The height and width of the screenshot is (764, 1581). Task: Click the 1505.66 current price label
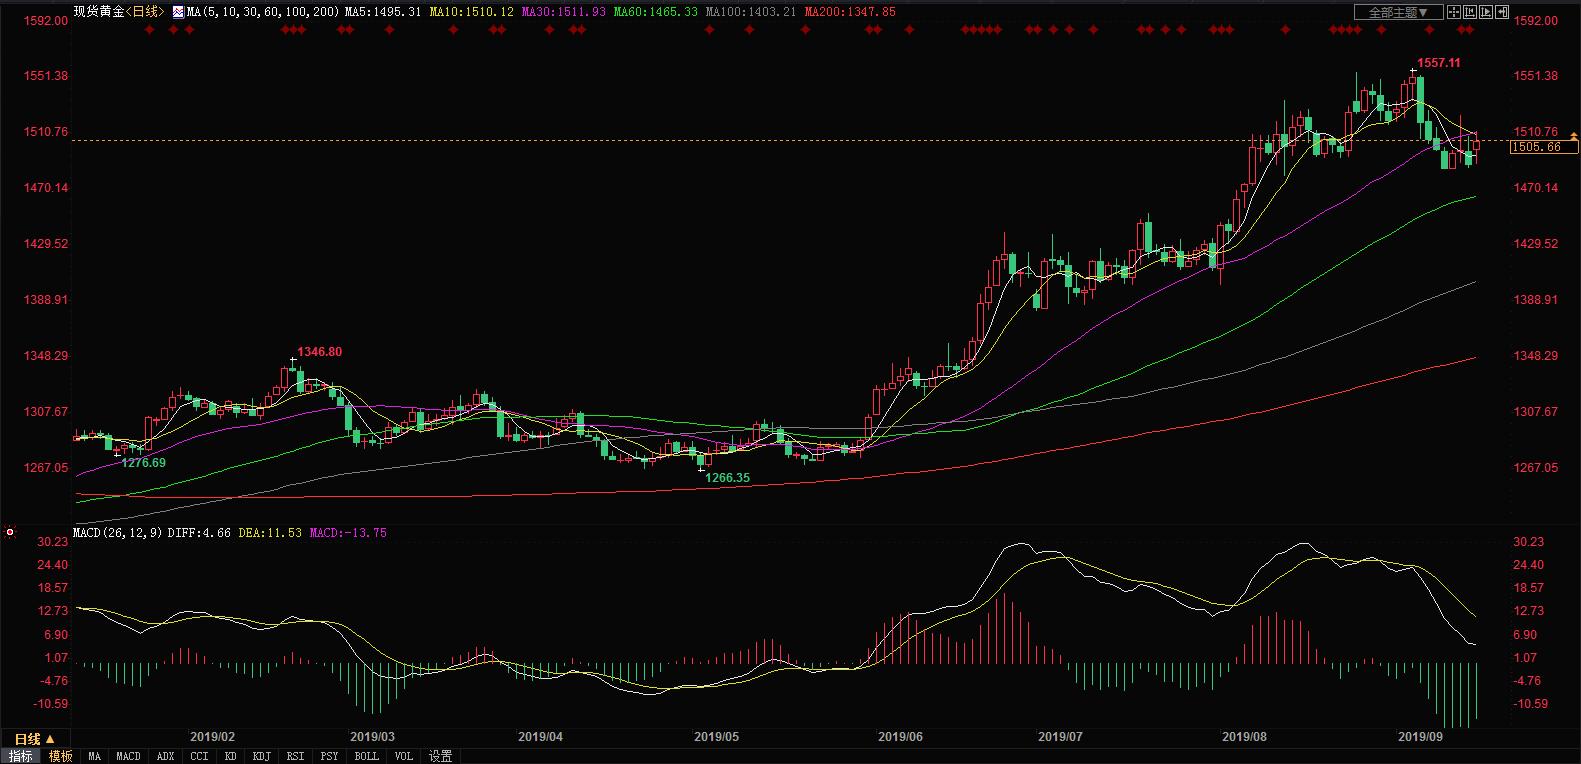(x=1538, y=147)
